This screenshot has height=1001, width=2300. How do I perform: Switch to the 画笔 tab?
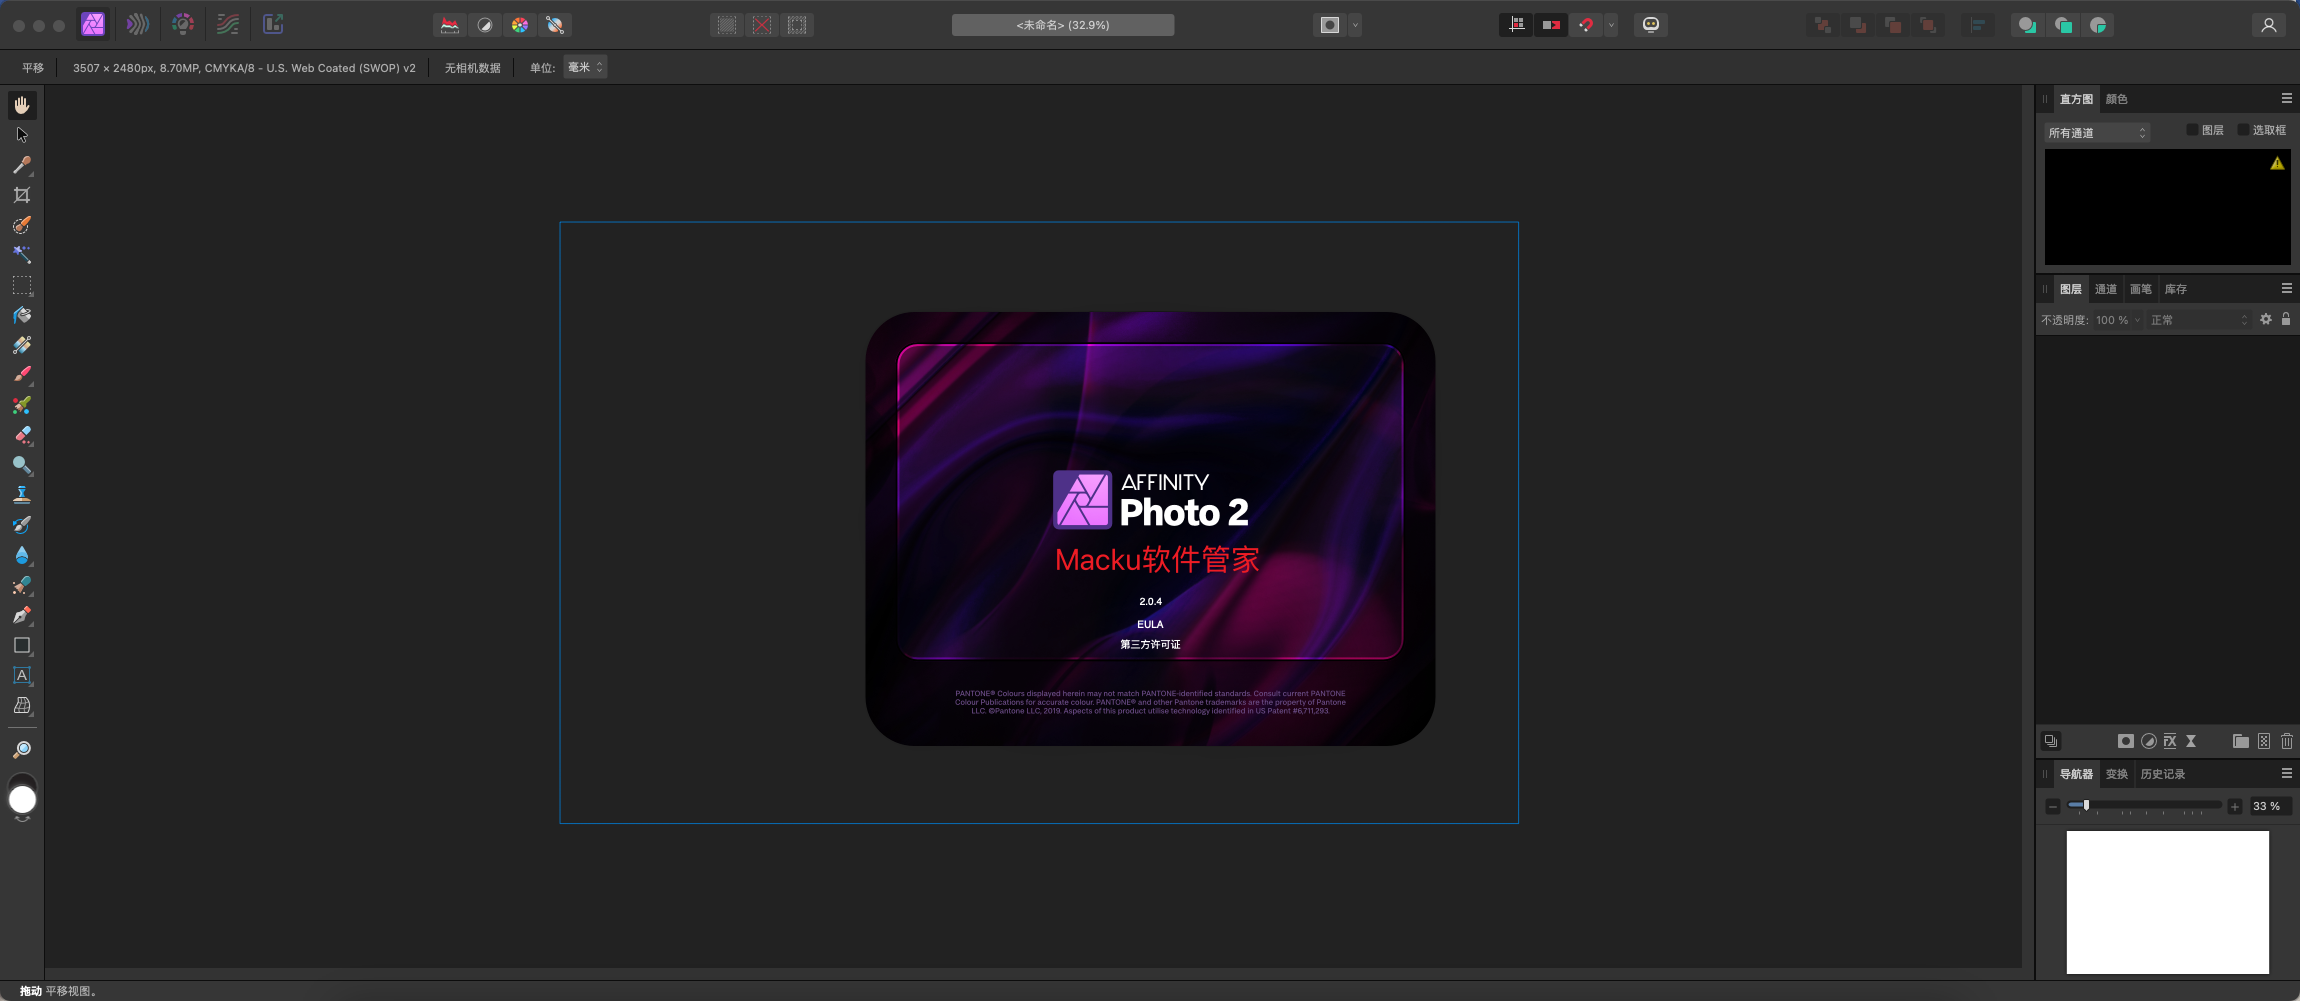[2141, 289]
